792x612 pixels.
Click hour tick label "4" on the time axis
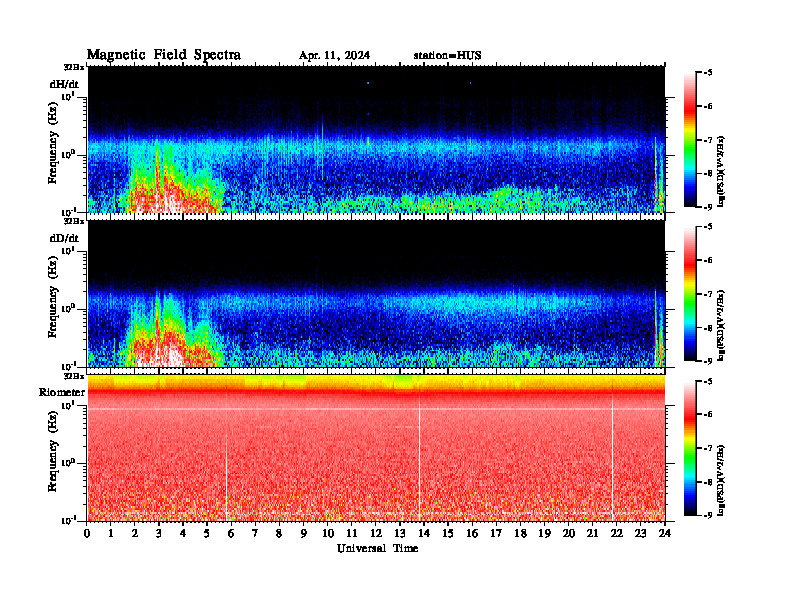tap(183, 533)
